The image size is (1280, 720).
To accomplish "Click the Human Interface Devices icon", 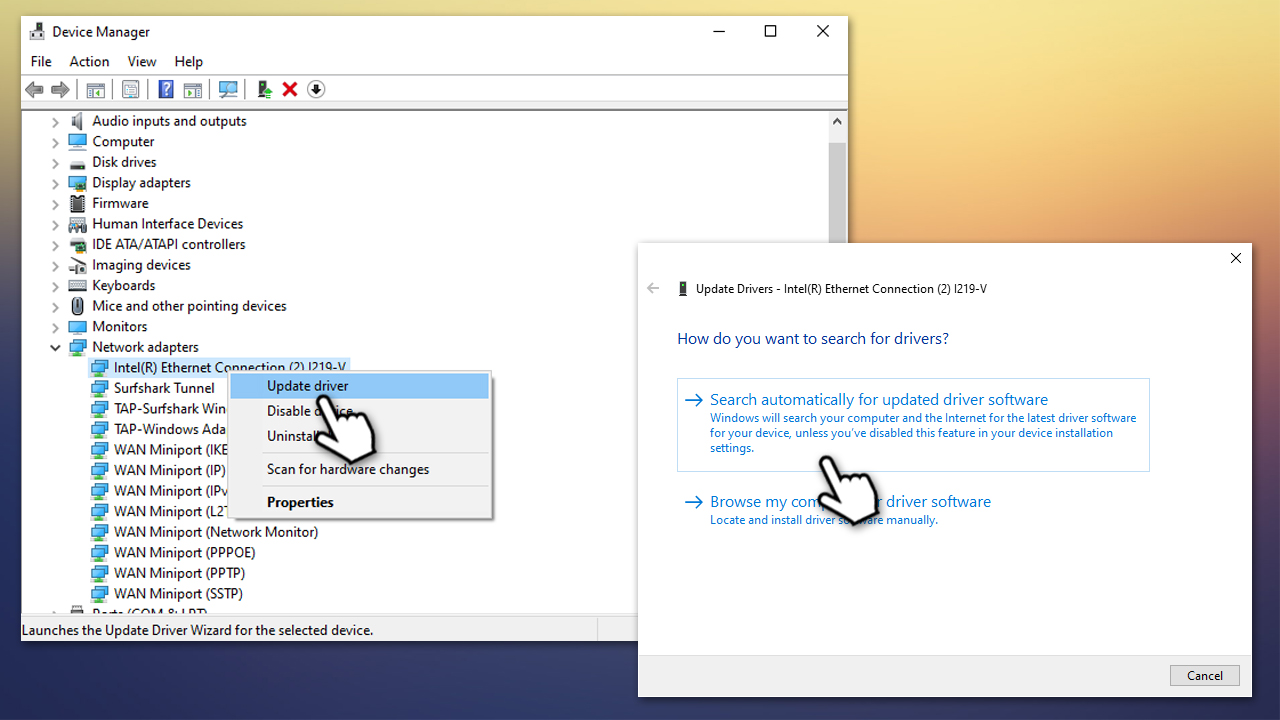I will pyautogui.click(x=77, y=224).
